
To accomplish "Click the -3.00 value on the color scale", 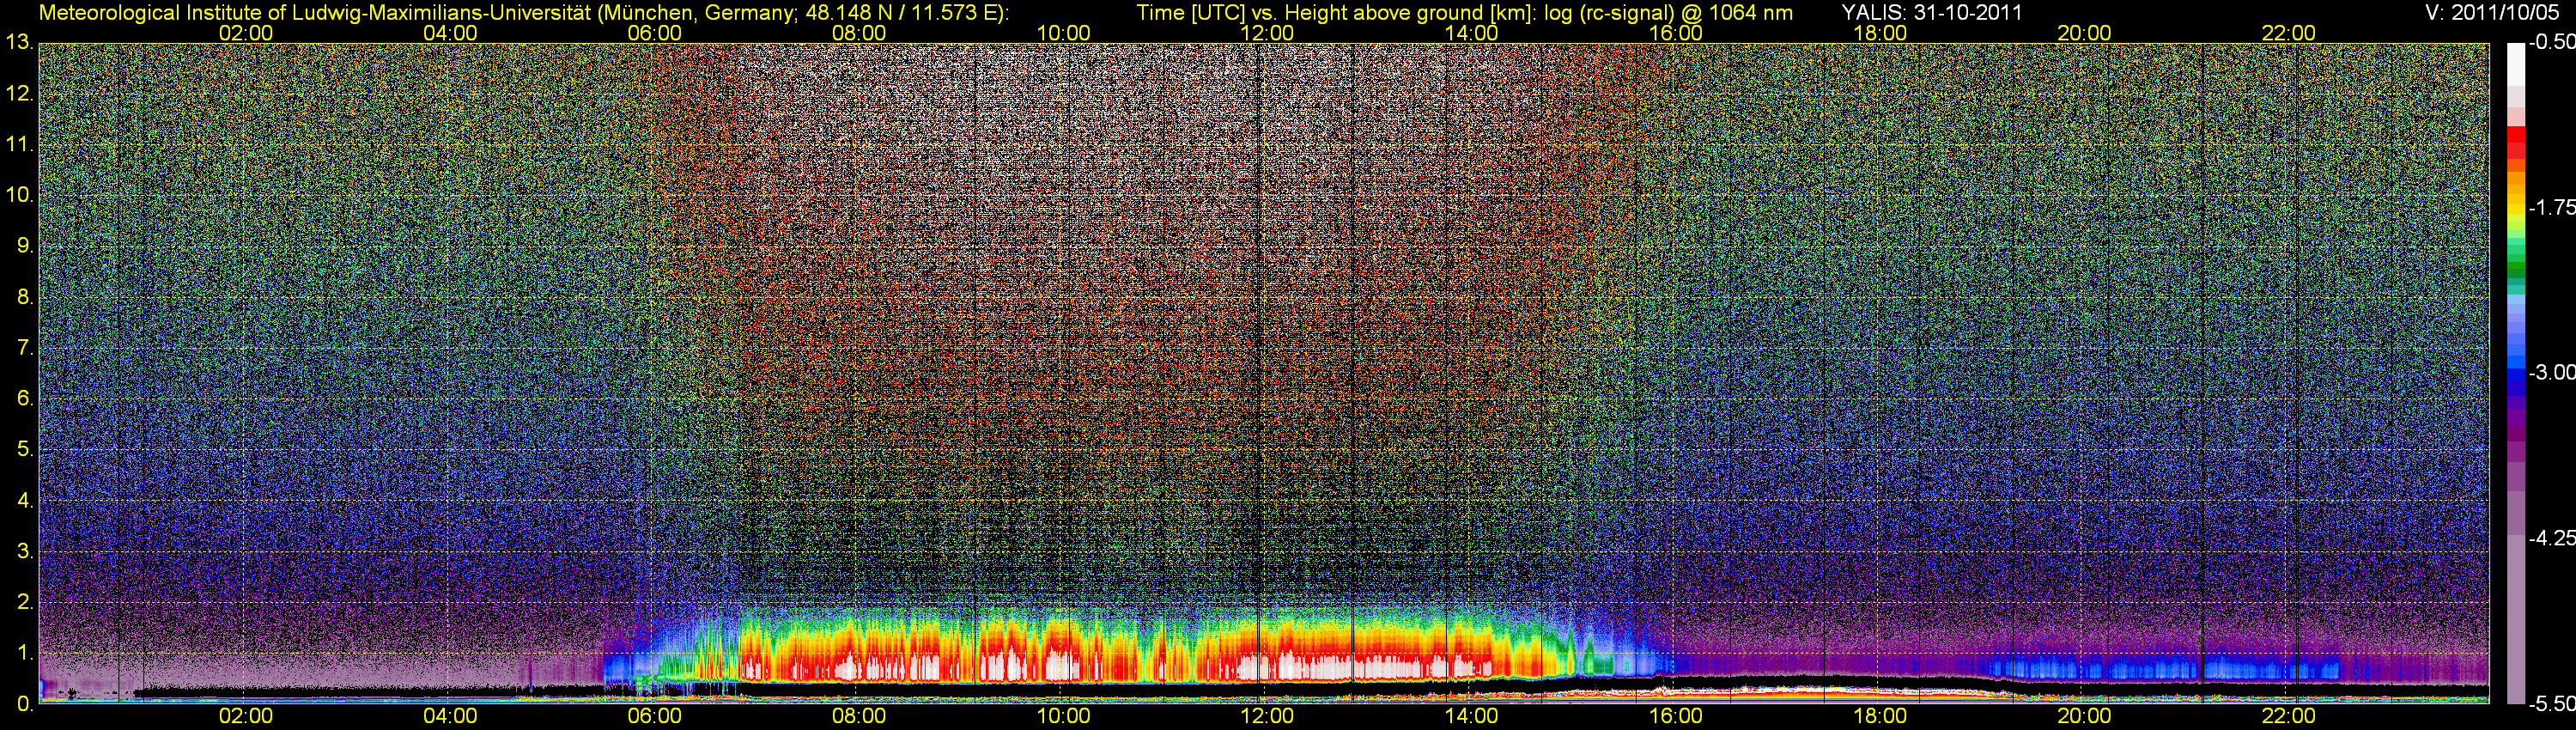I will click(2551, 372).
